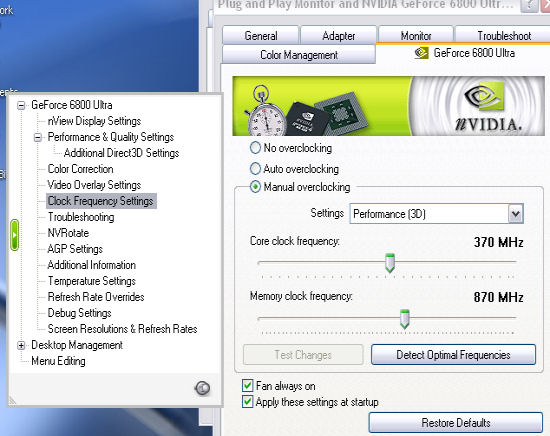The height and width of the screenshot is (436, 550).
Task: Click the NVIDIA eye icon on GeForce tab
Action: [421, 53]
